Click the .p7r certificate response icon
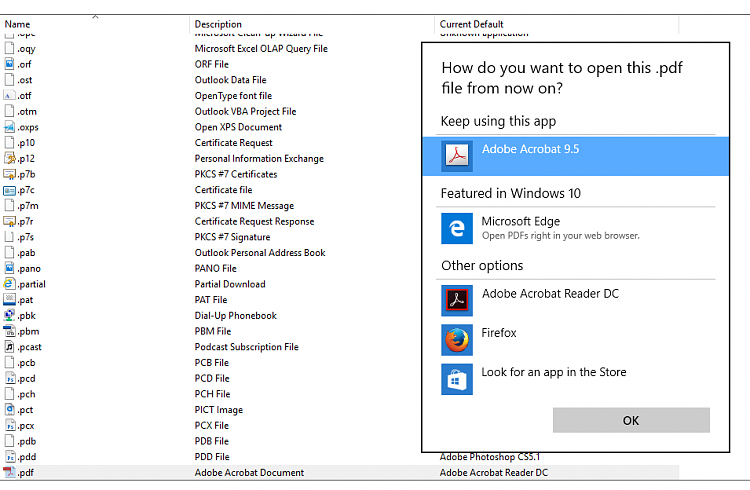The image size is (750, 490). (x=9, y=222)
